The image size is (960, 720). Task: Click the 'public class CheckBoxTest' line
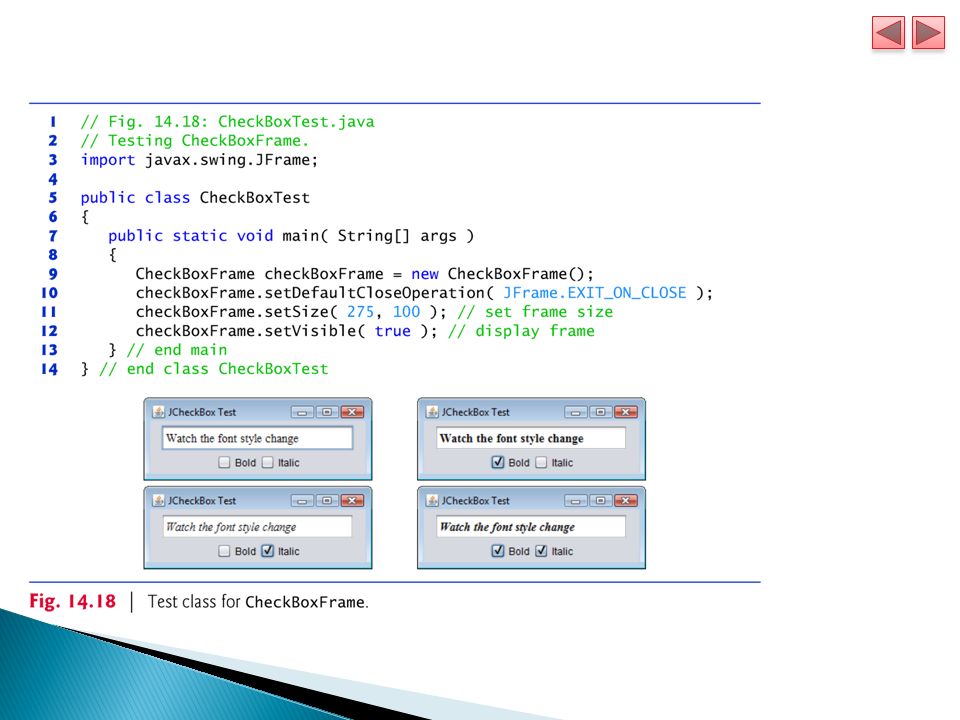click(x=195, y=198)
